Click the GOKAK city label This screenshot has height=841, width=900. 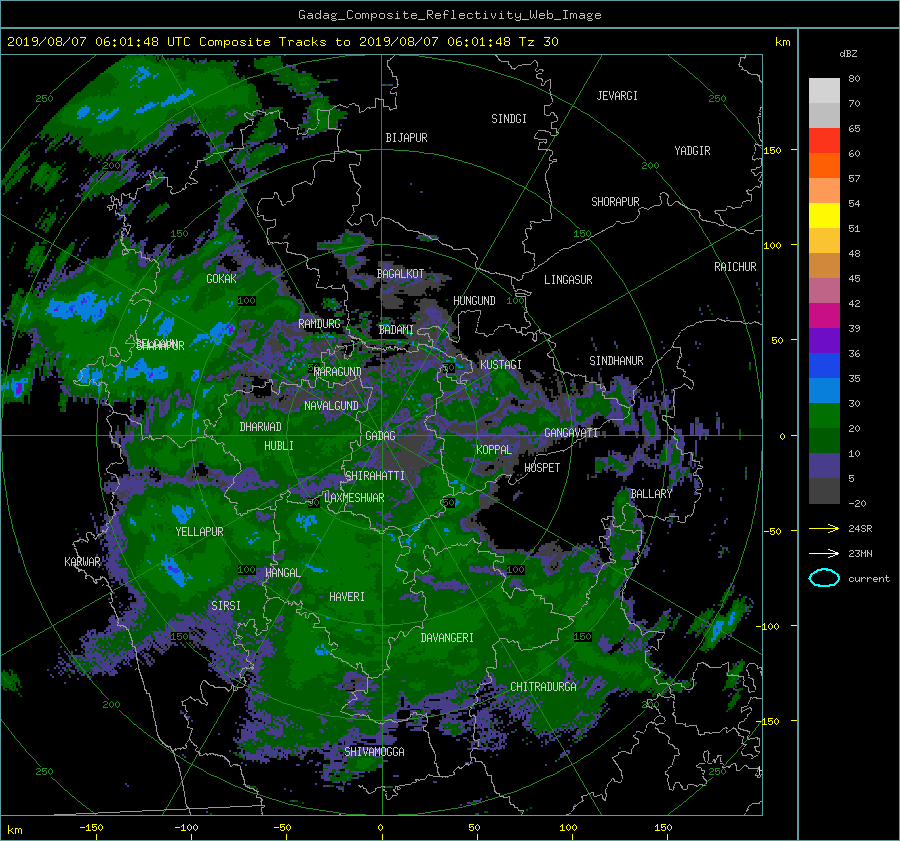(x=222, y=279)
